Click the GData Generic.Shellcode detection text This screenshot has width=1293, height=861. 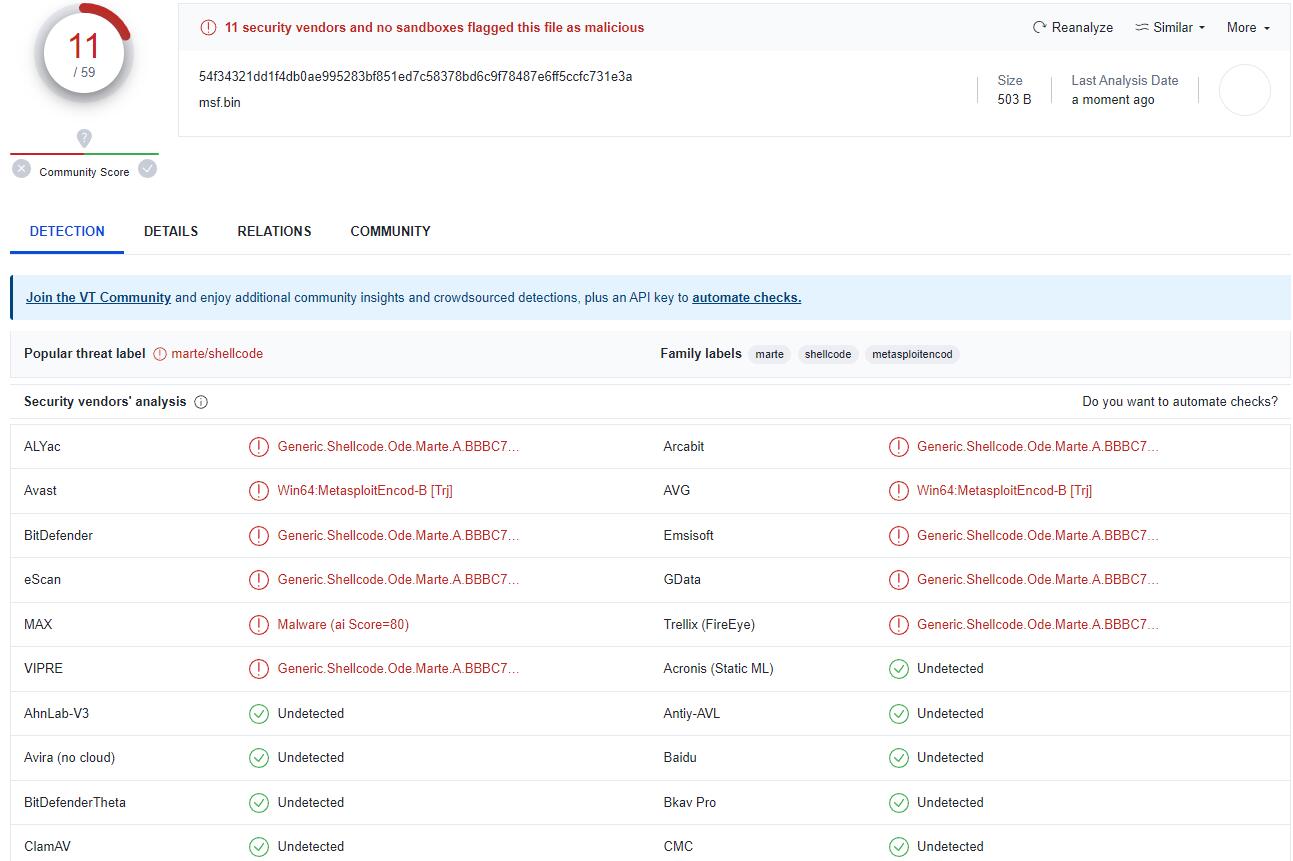[x=1038, y=580]
